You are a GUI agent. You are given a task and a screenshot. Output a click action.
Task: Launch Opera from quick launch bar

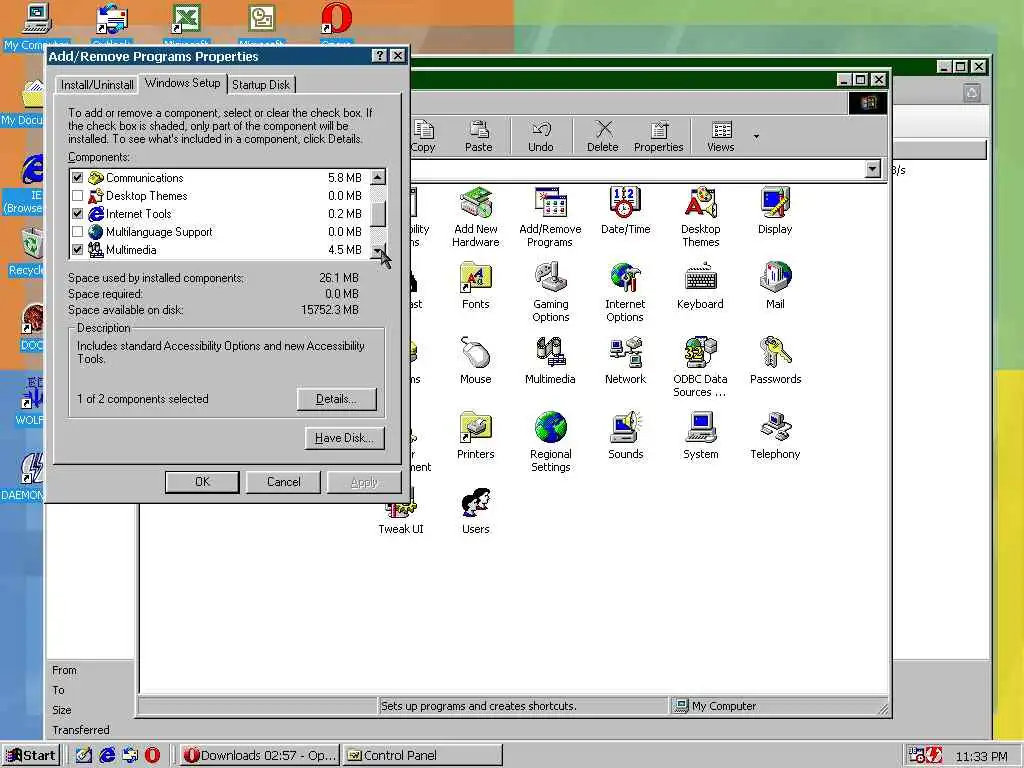click(x=152, y=756)
